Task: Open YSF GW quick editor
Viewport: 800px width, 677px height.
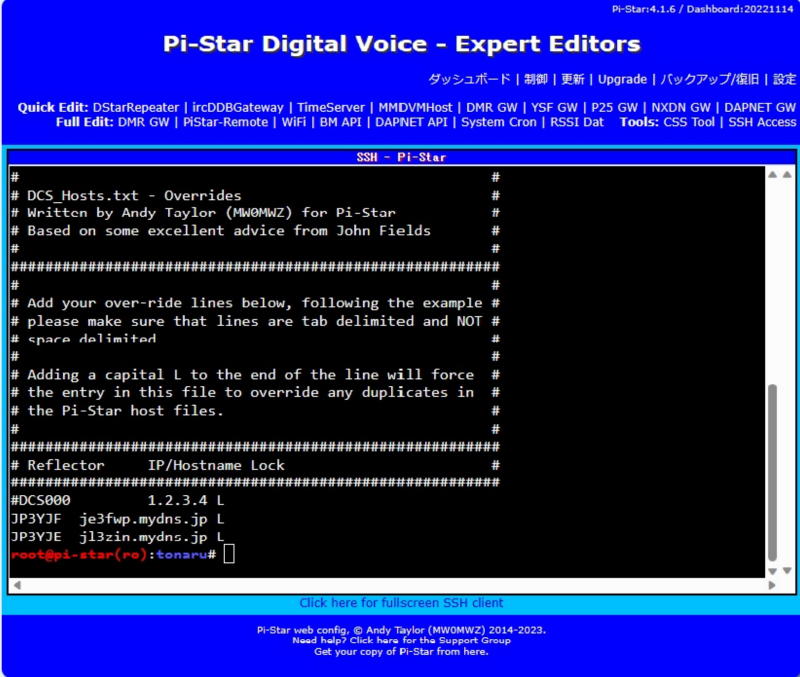Action: click(x=554, y=108)
